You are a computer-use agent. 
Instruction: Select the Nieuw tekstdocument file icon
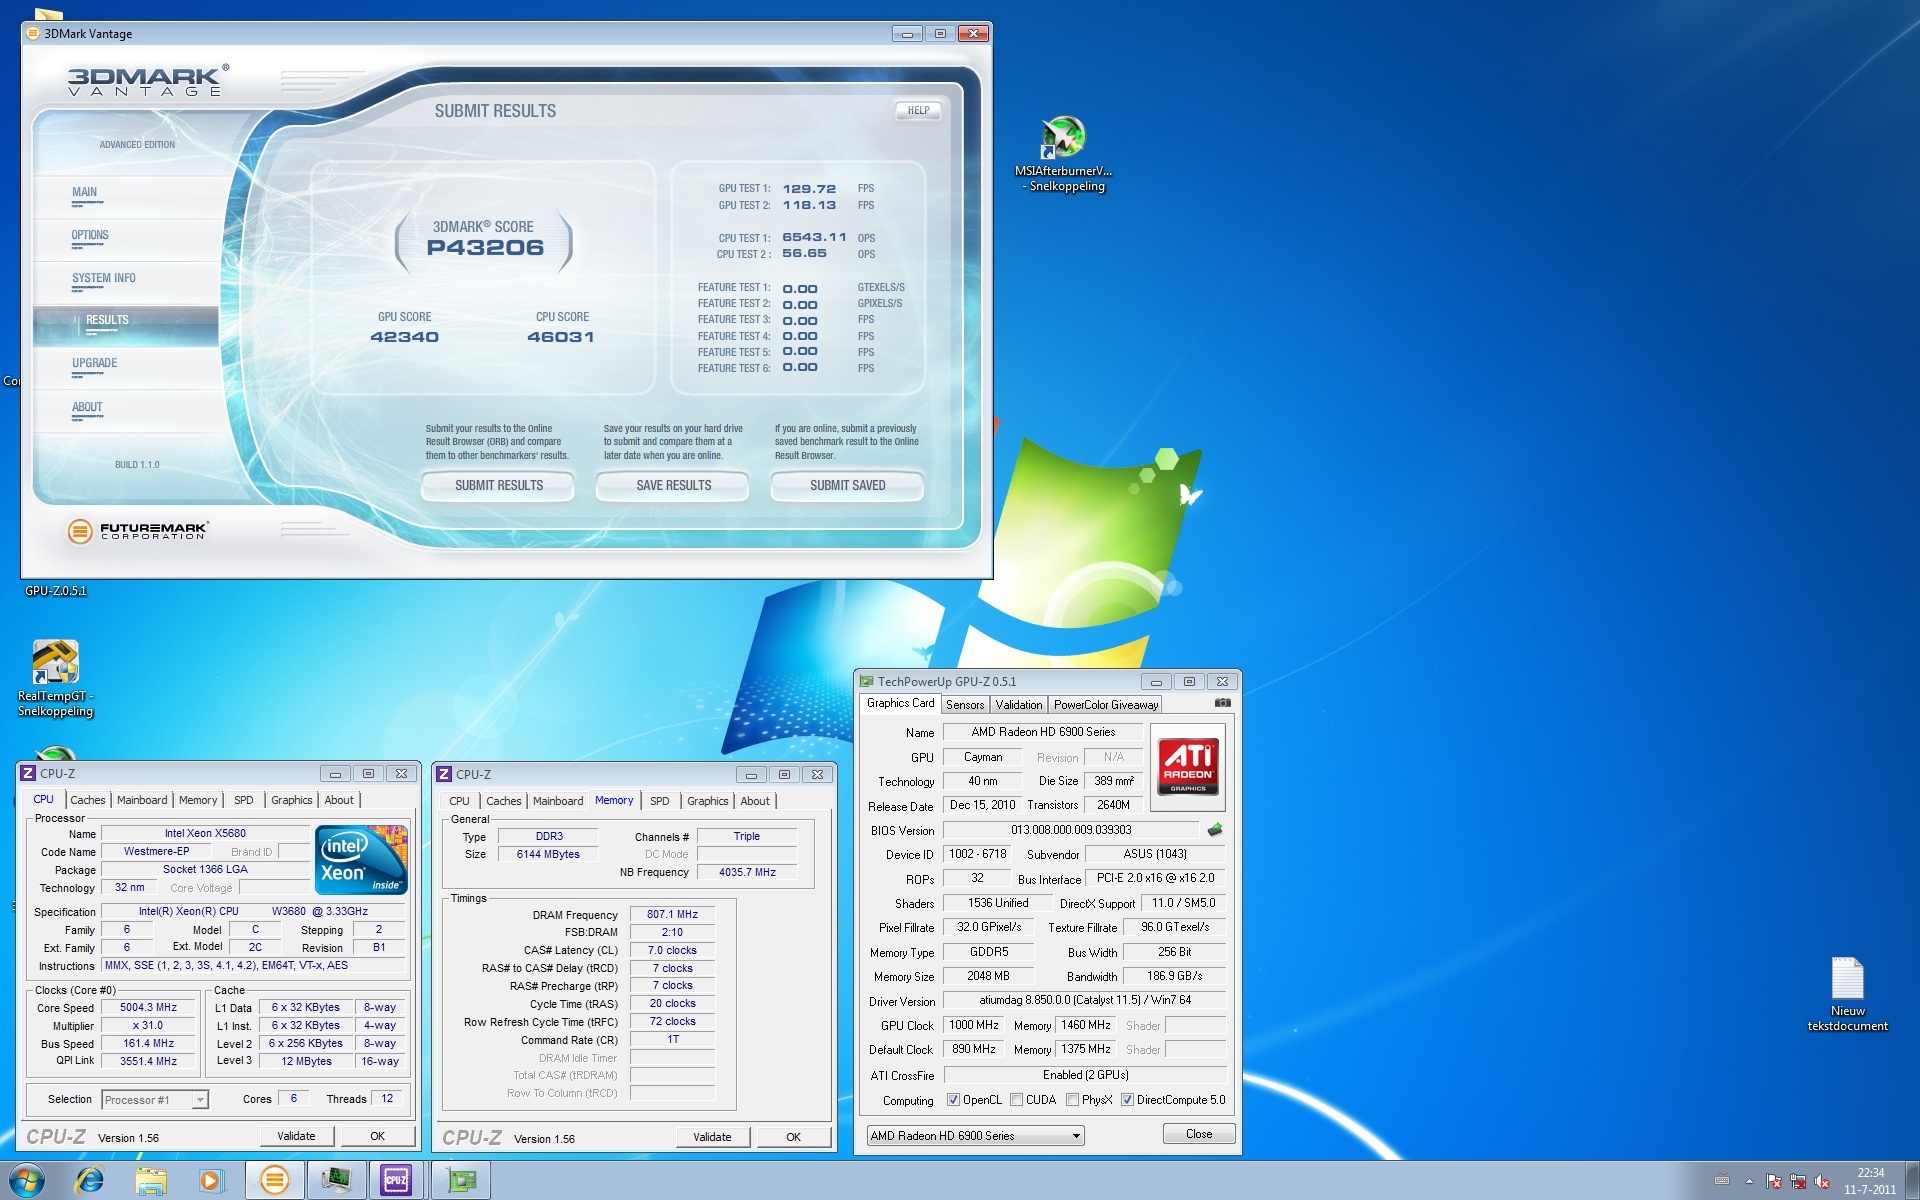[x=1847, y=994]
